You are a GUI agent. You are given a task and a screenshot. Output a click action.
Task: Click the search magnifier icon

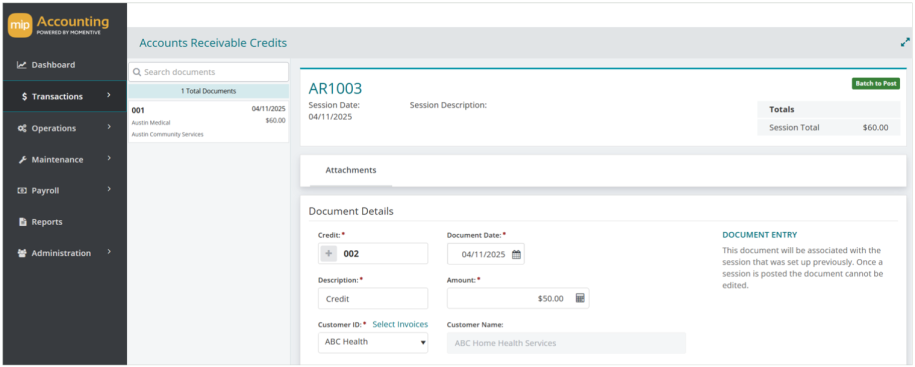[x=137, y=72]
